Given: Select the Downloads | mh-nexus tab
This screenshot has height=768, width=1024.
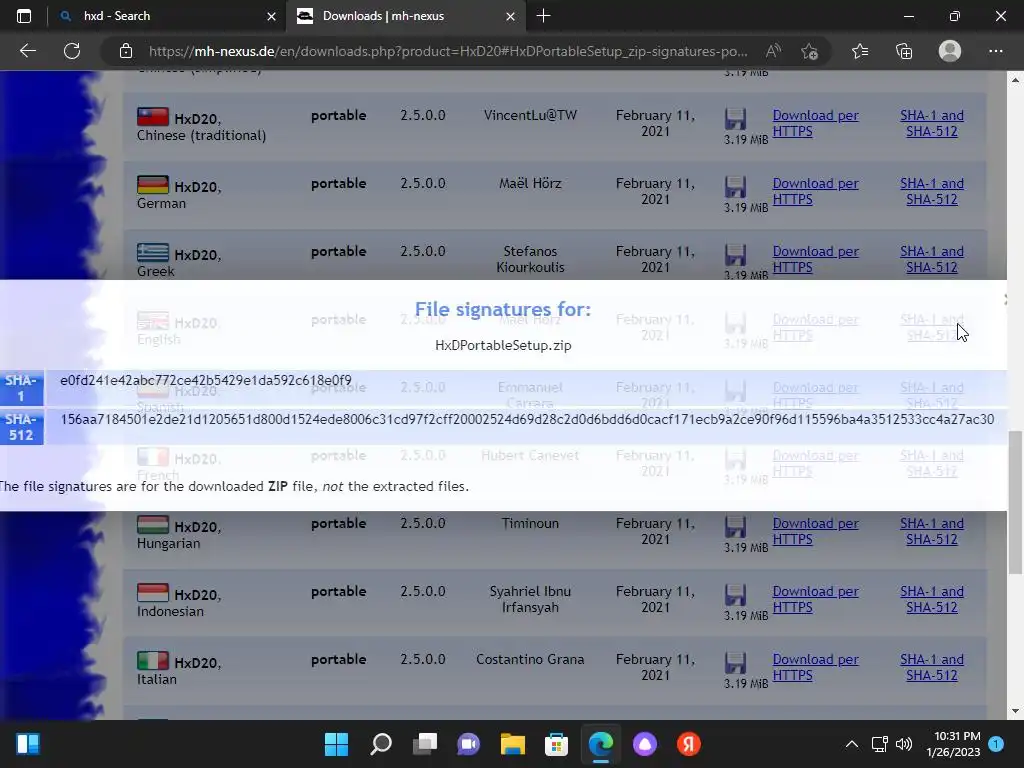Looking at the screenshot, I should (x=405, y=16).
